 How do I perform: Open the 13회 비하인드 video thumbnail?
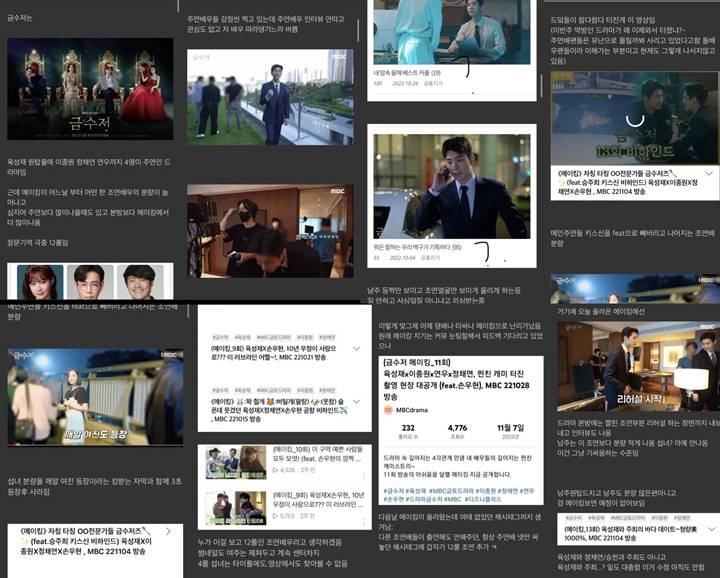635,118
